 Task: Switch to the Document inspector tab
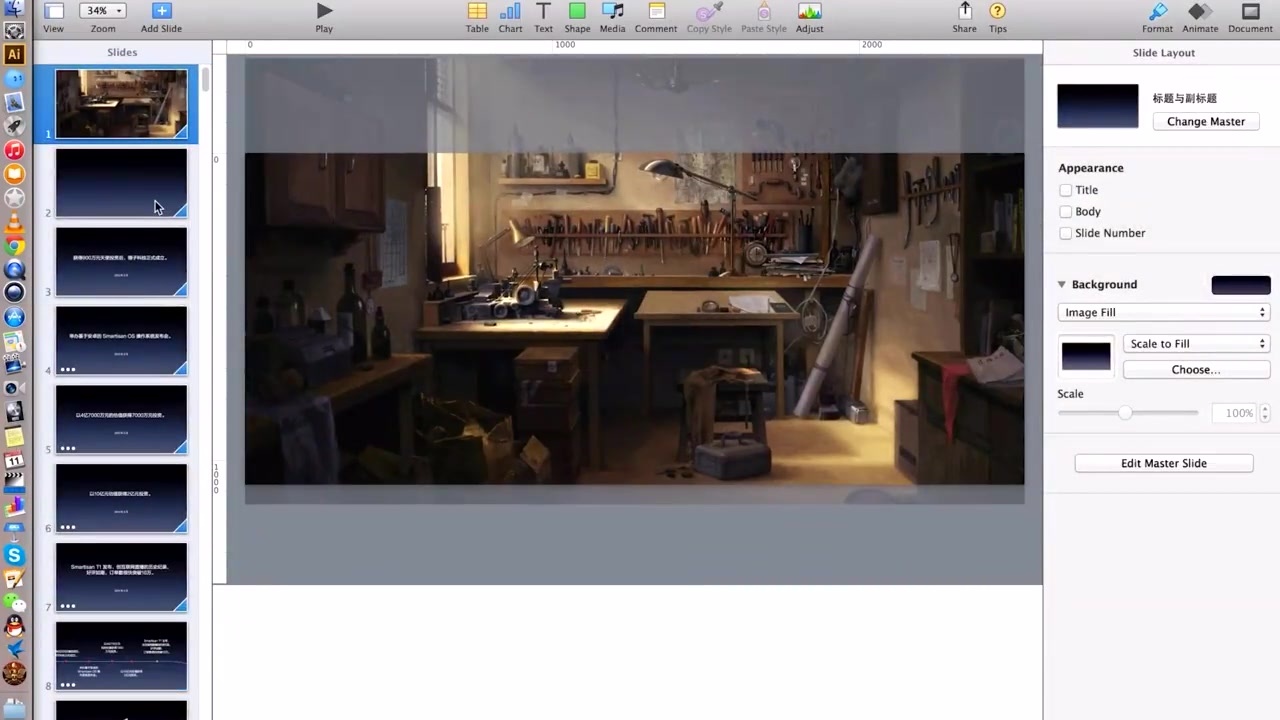tap(1250, 11)
